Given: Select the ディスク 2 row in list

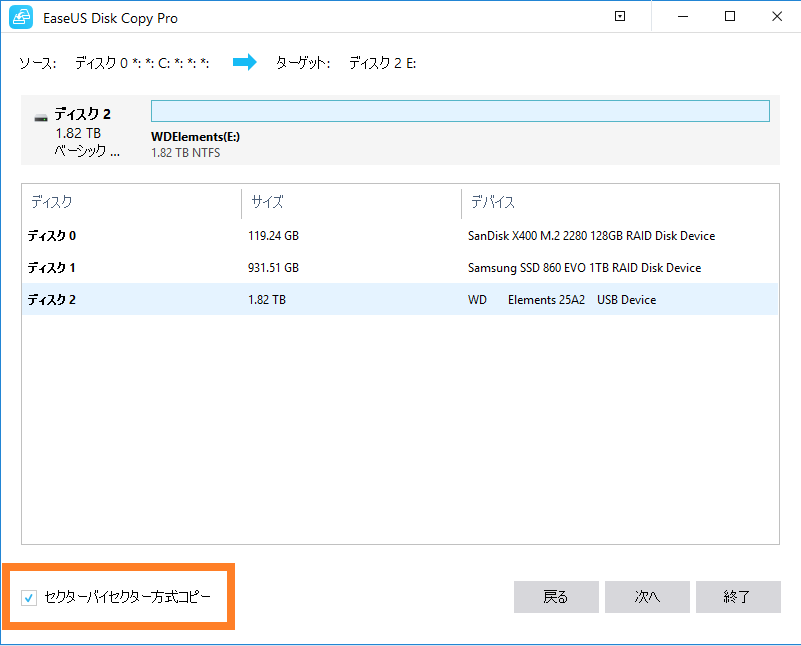Looking at the screenshot, I should [x=400, y=299].
